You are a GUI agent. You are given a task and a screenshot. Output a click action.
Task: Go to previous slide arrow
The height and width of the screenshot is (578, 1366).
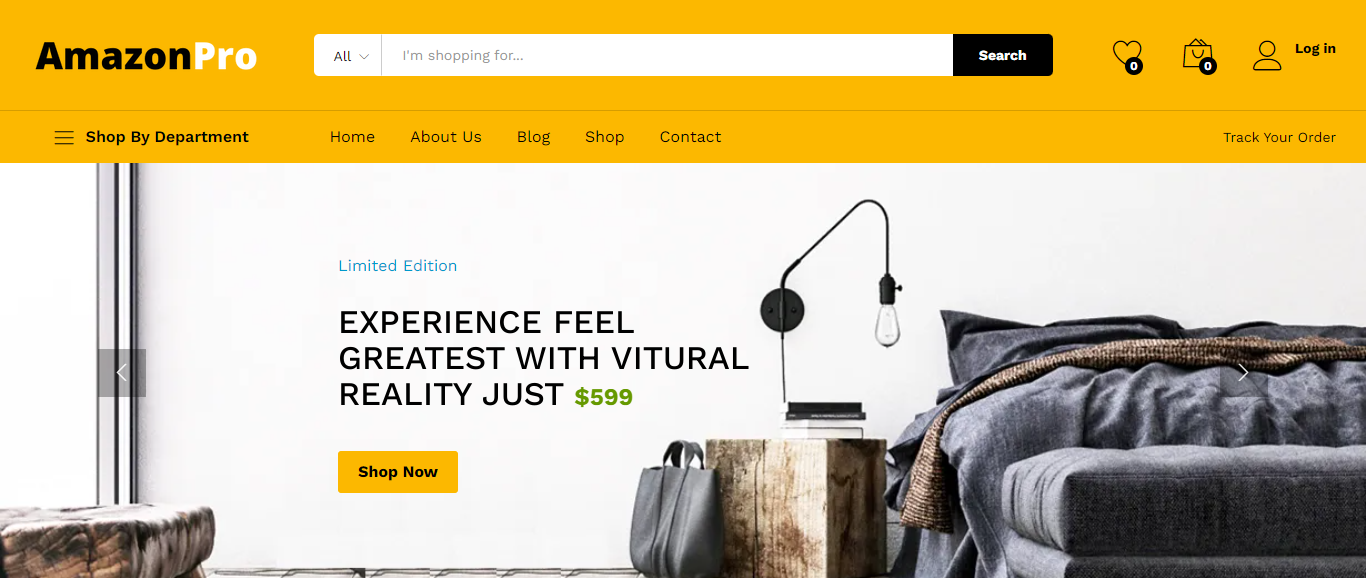[x=122, y=373]
